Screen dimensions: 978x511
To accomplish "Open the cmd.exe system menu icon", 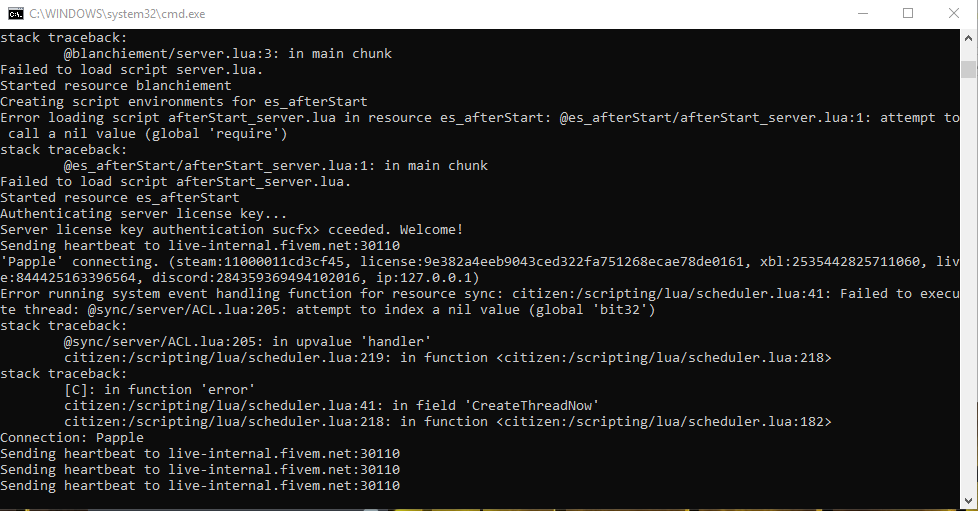I will click(x=16, y=14).
